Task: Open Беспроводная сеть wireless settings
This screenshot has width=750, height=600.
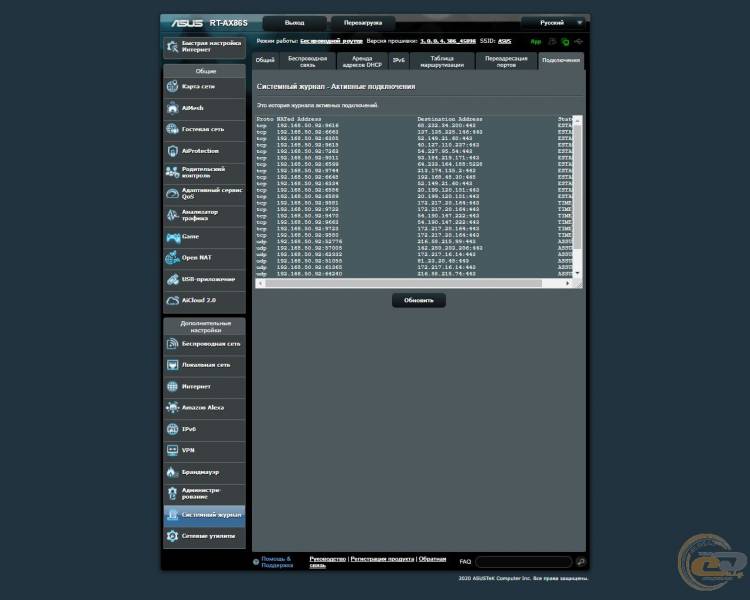Action: (204, 344)
